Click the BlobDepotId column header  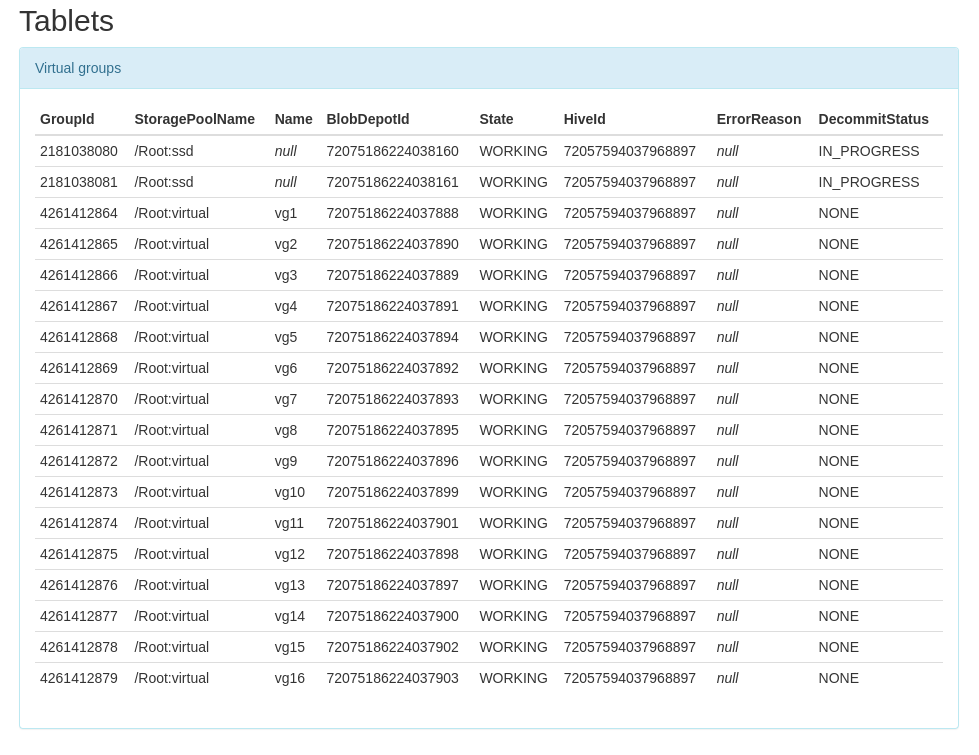click(x=367, y=119)
